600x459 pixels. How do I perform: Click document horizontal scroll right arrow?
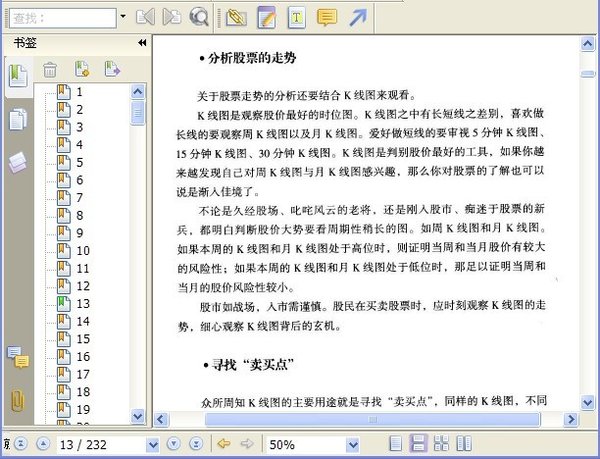click(571, 419)
